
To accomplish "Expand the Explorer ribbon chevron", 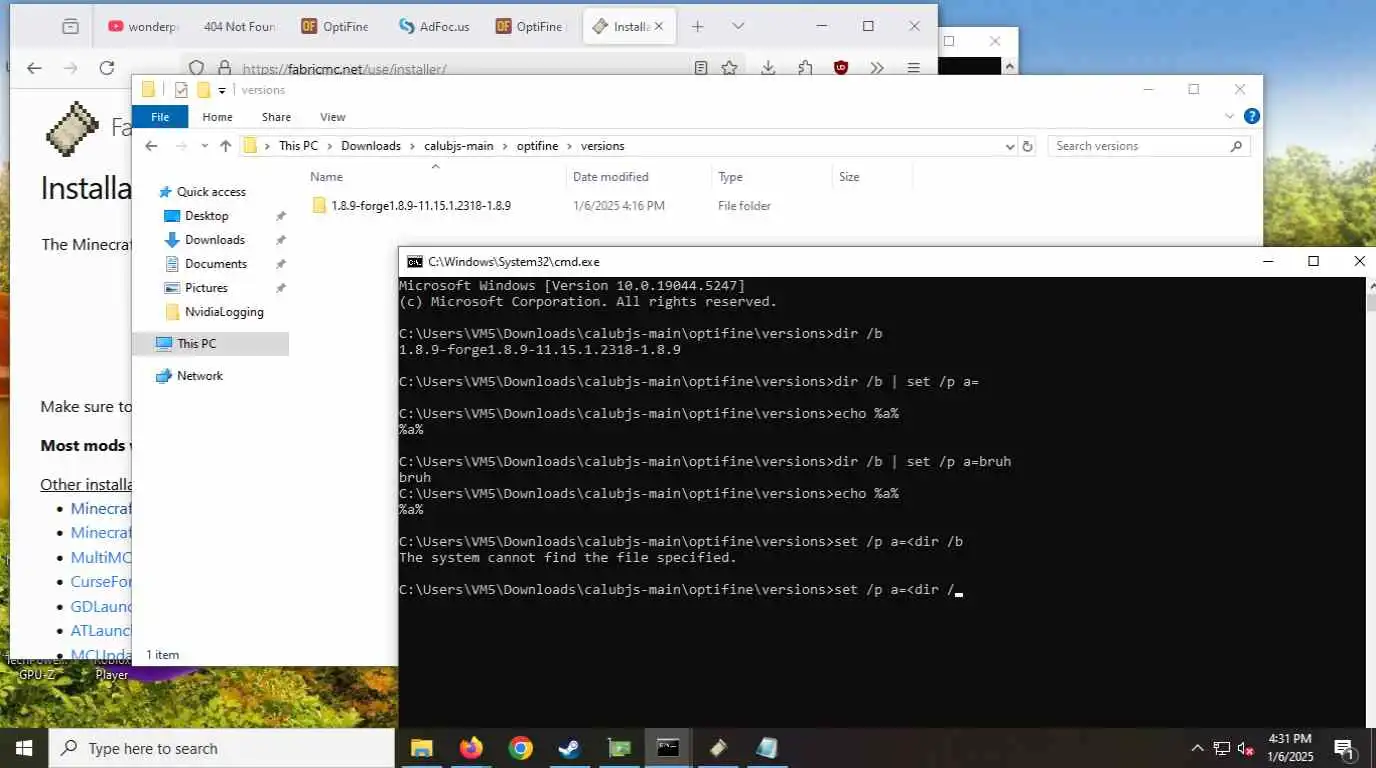I will pyautogui.click(x=1230, y=117).
